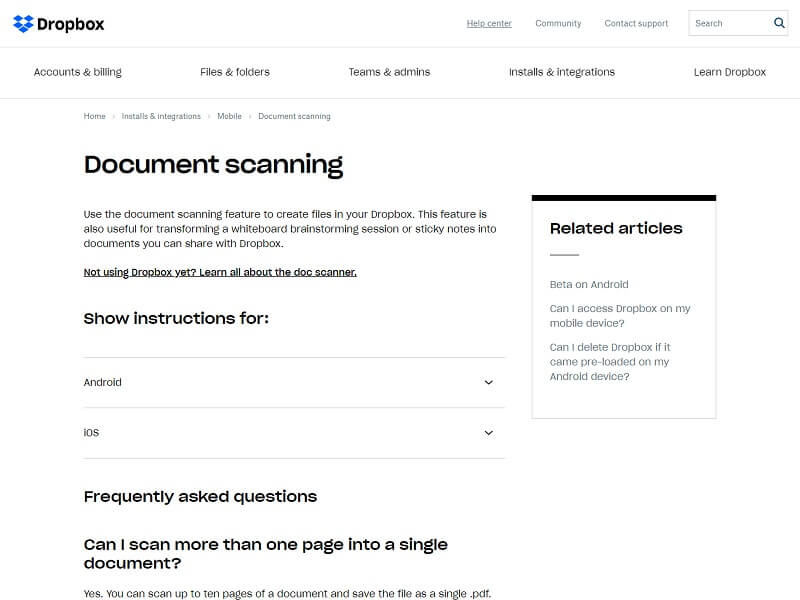Click the 'Related articles' heading

point(616,228)
